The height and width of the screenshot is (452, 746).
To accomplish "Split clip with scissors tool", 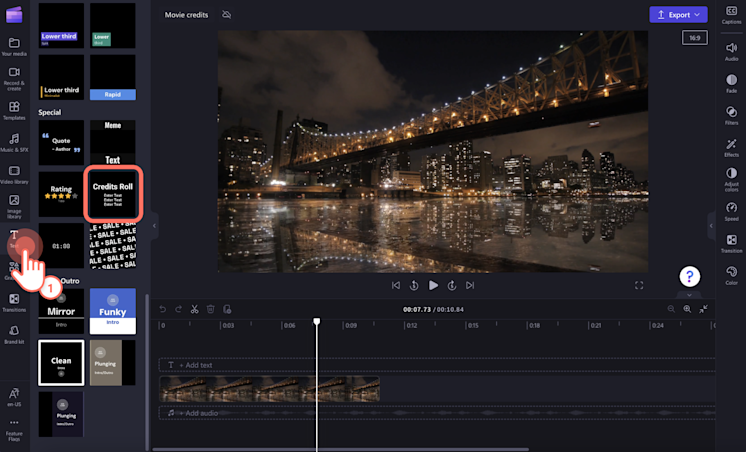I will tap(195, 309).
